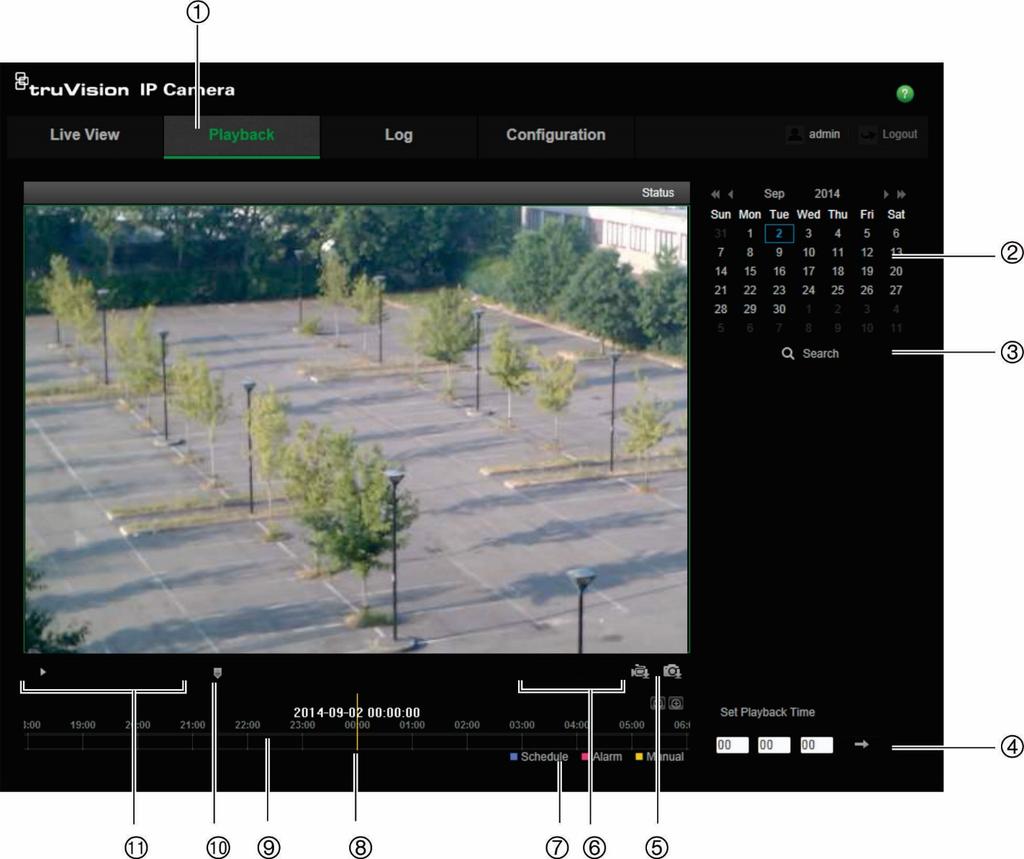Click date 22 in the calendar
The image size is (1024, 859).
coord(750,290)
